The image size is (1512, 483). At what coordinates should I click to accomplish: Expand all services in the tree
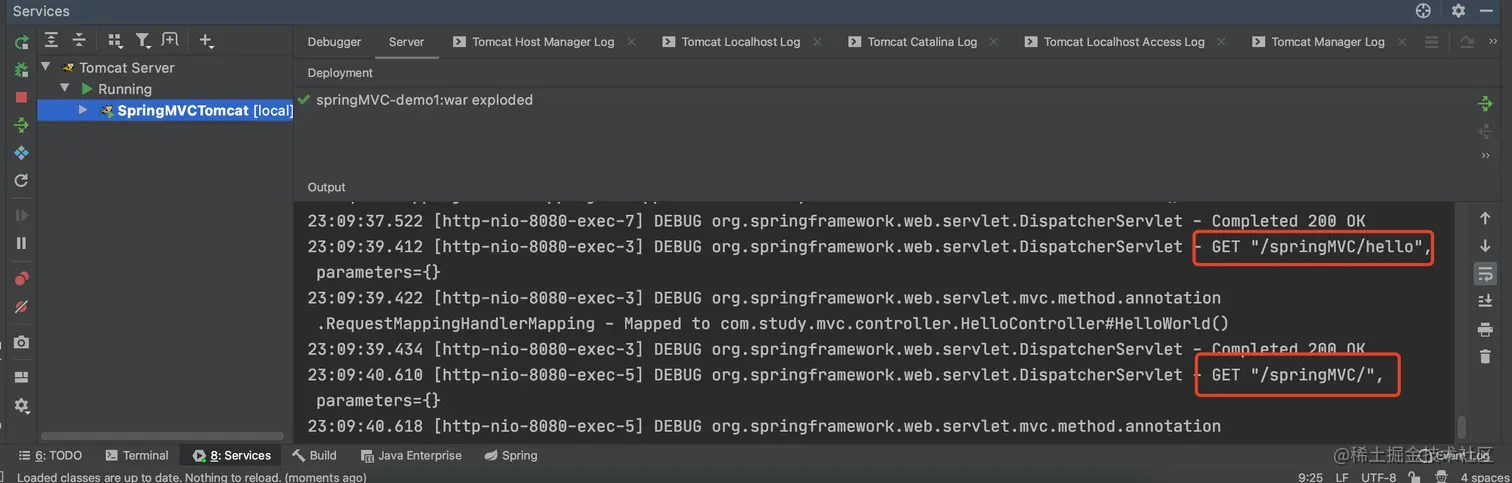pos(52,41)
